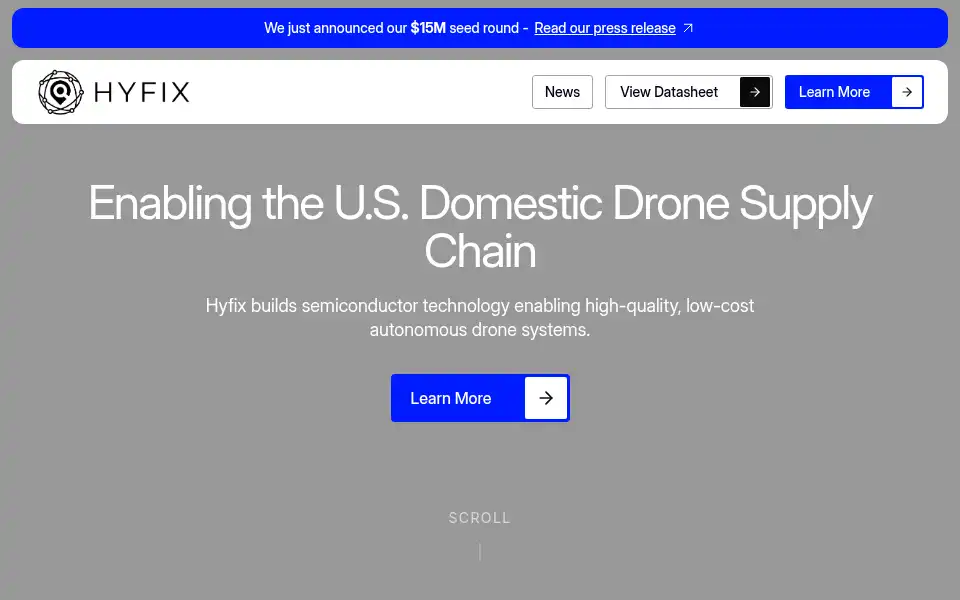Click the View Datasheet button label

(x=669, y=92)
